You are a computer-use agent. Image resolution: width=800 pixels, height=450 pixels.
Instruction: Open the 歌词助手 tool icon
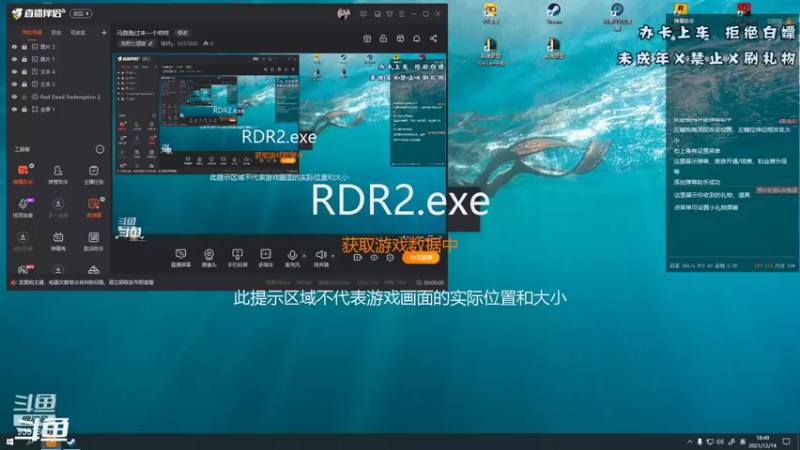[93, 241]
